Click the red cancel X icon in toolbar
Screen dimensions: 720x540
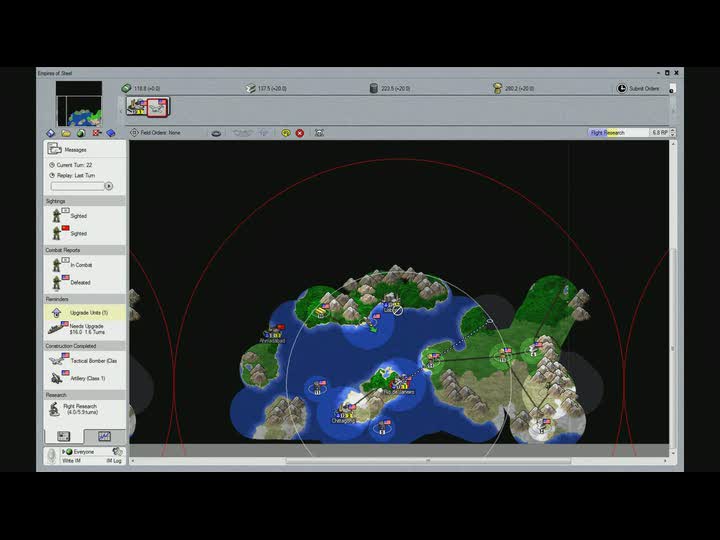click(300, 133)
